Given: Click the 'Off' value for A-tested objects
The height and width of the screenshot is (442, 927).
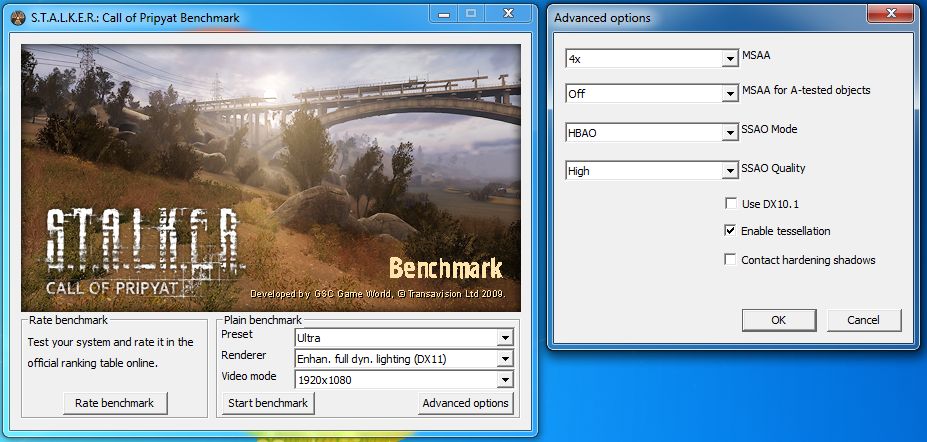Looking at the screenshot, I should 576,93.
